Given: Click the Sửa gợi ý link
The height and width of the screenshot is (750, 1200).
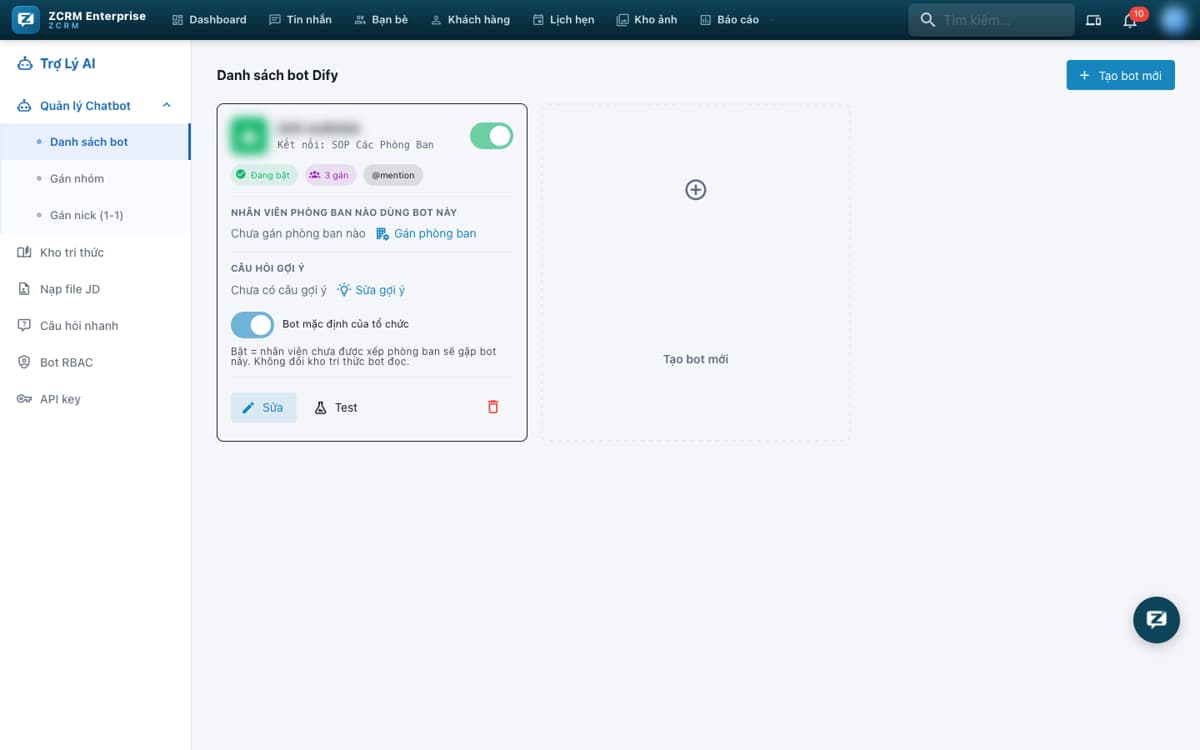Looking at the screenshot, I should (371, 290).
